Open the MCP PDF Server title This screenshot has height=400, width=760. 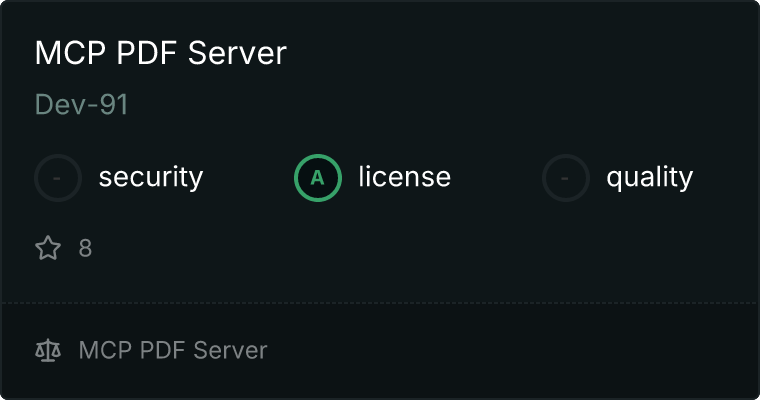click(160, 53)
